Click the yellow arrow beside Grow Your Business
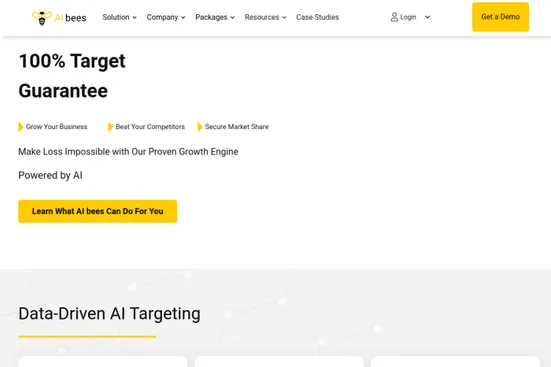Viewport: 551px width, 367px height. [21, 127]
